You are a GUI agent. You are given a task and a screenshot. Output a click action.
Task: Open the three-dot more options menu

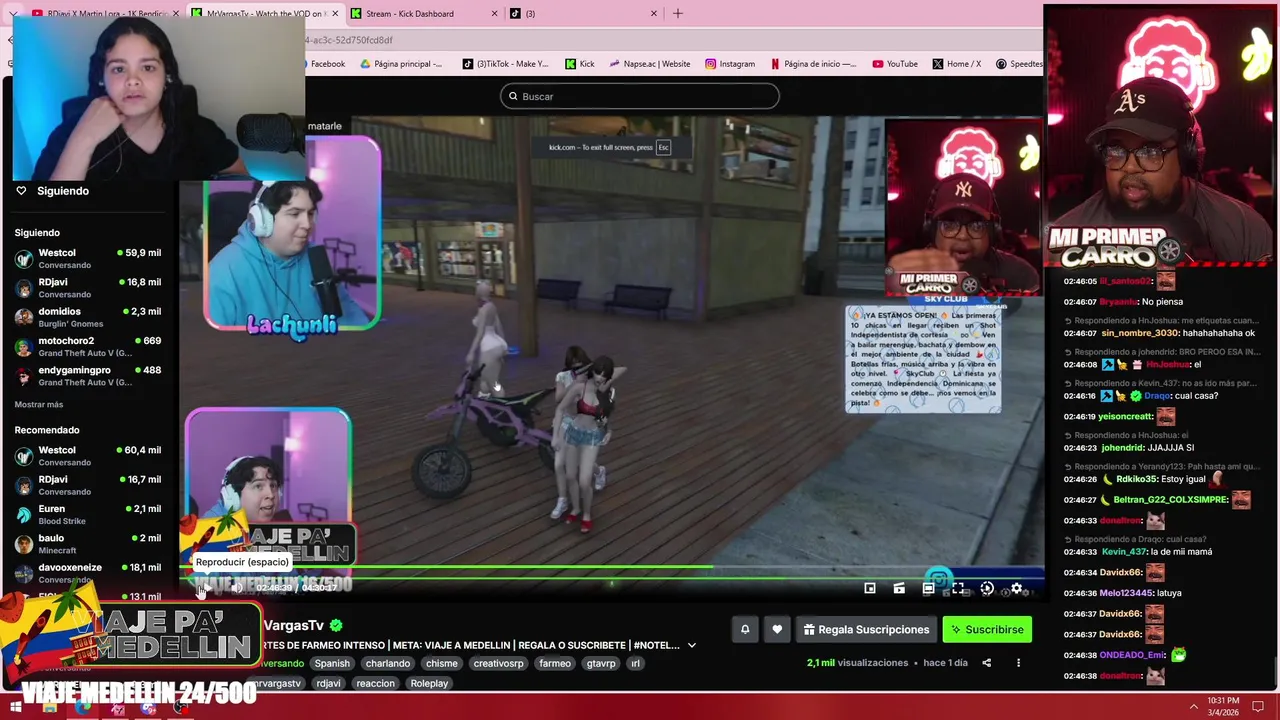[1018, 663]
